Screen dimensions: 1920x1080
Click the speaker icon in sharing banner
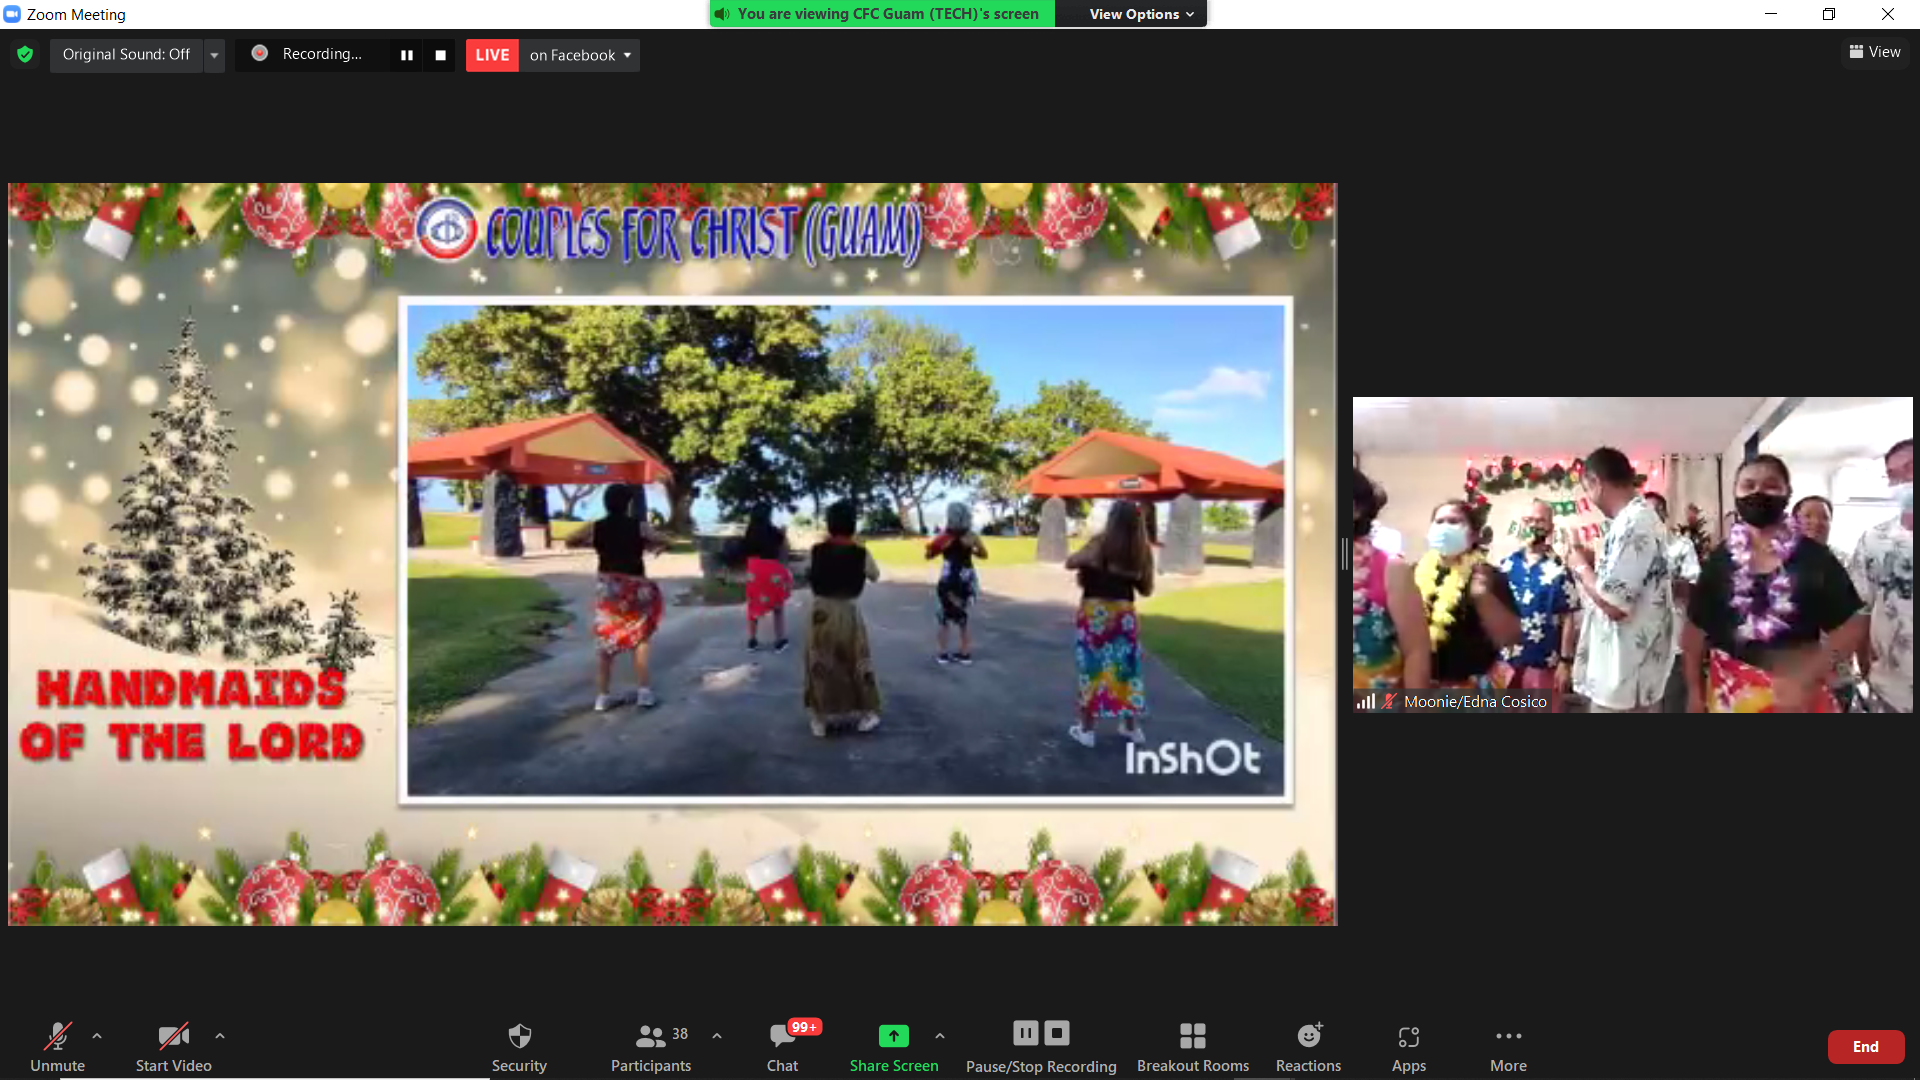tap(723, 14)
